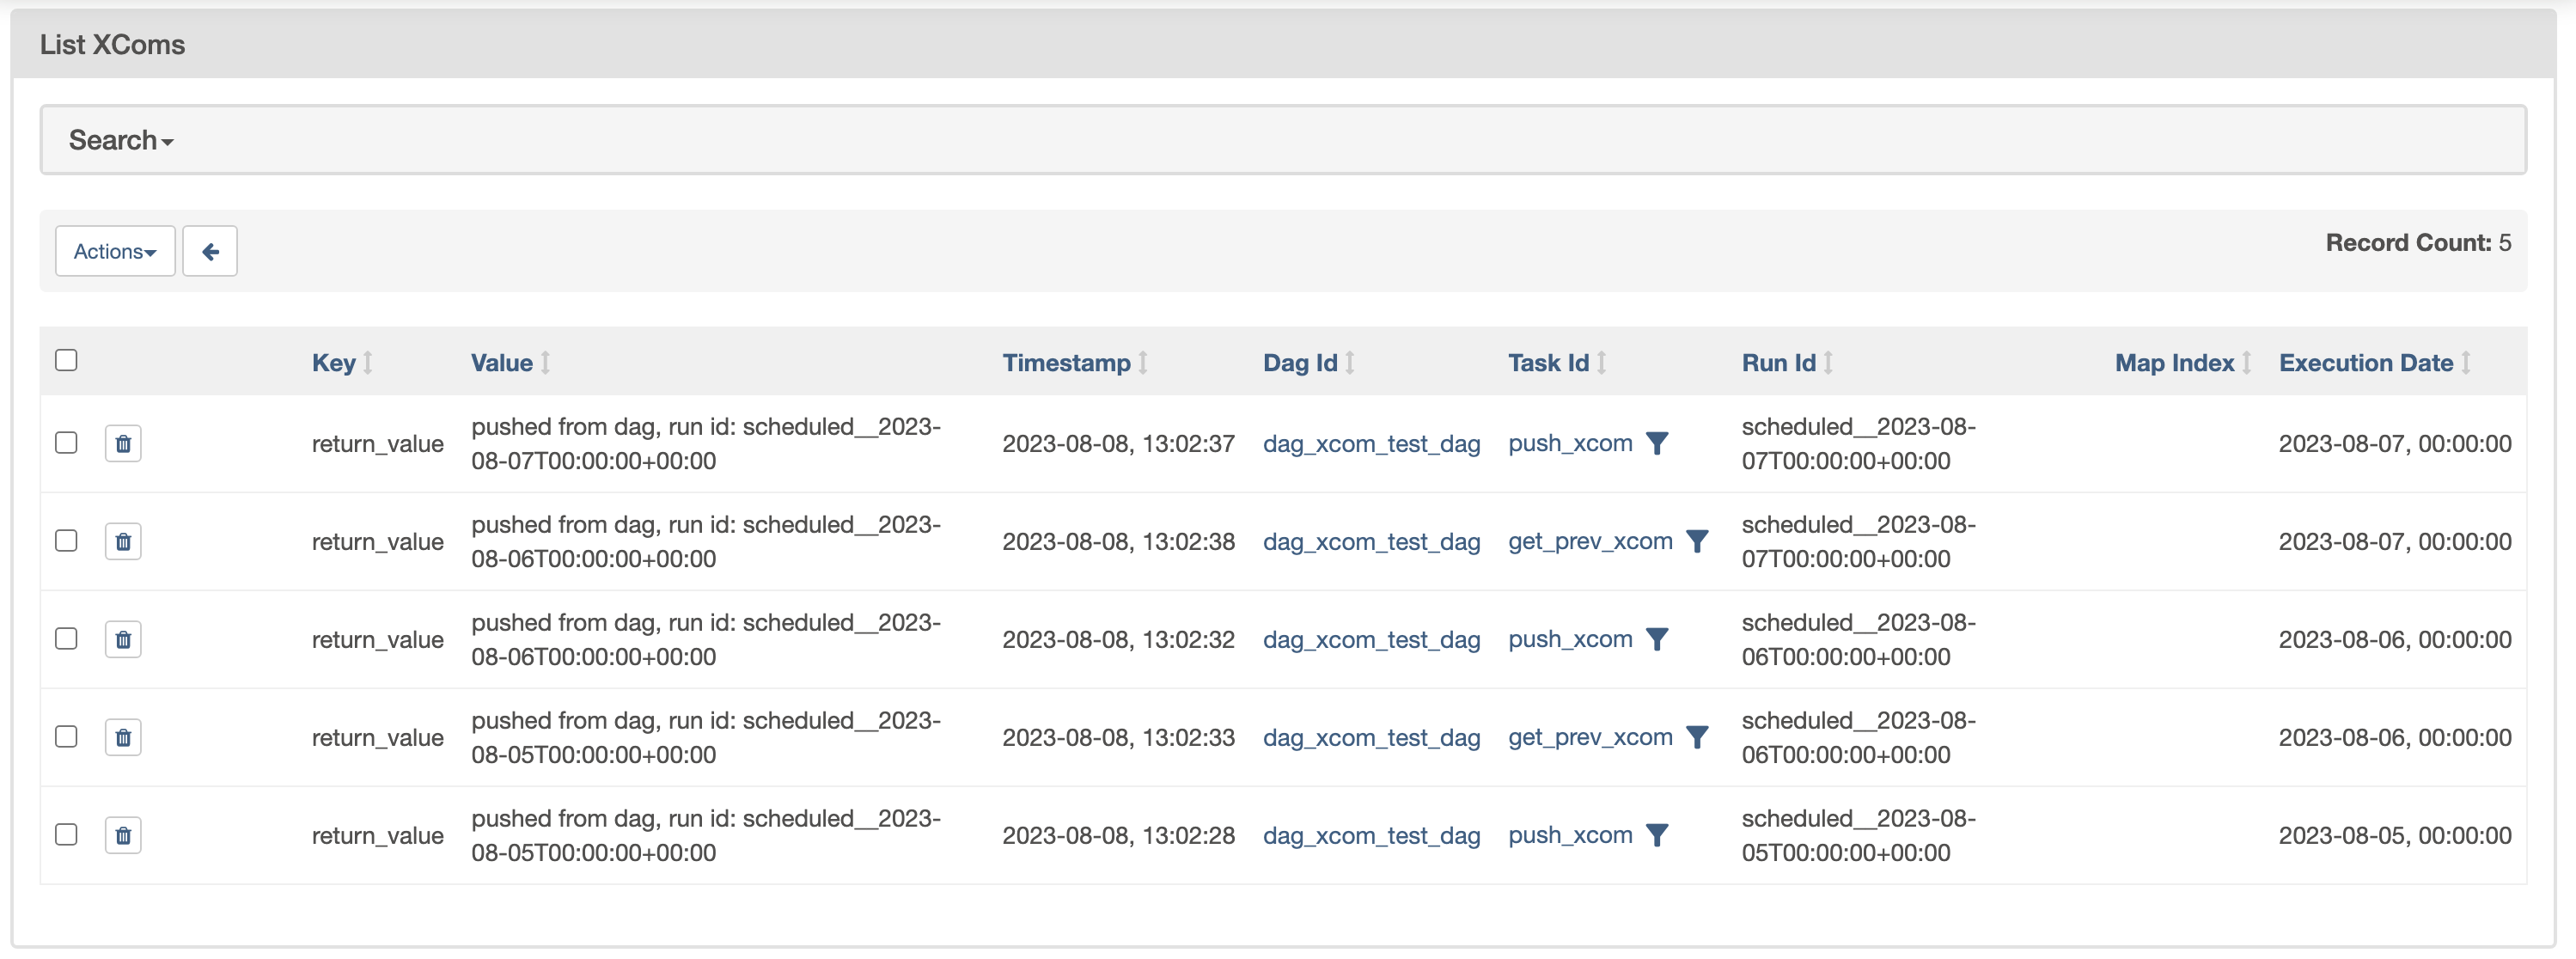
Task: Expand the Search panel
Action: pyautogui.click(x=121, y=140)
